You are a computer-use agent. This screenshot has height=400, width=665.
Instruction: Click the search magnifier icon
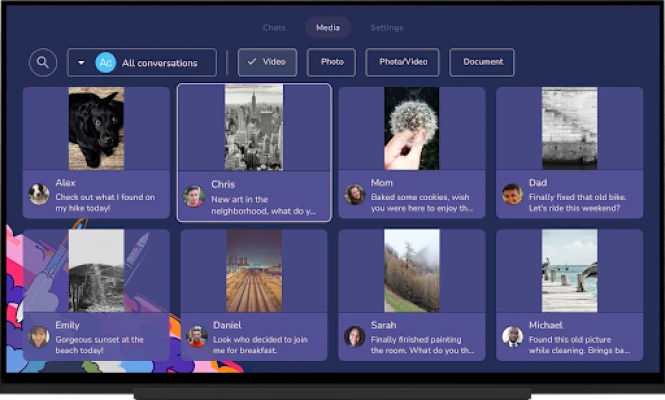(x=42, y=63)
